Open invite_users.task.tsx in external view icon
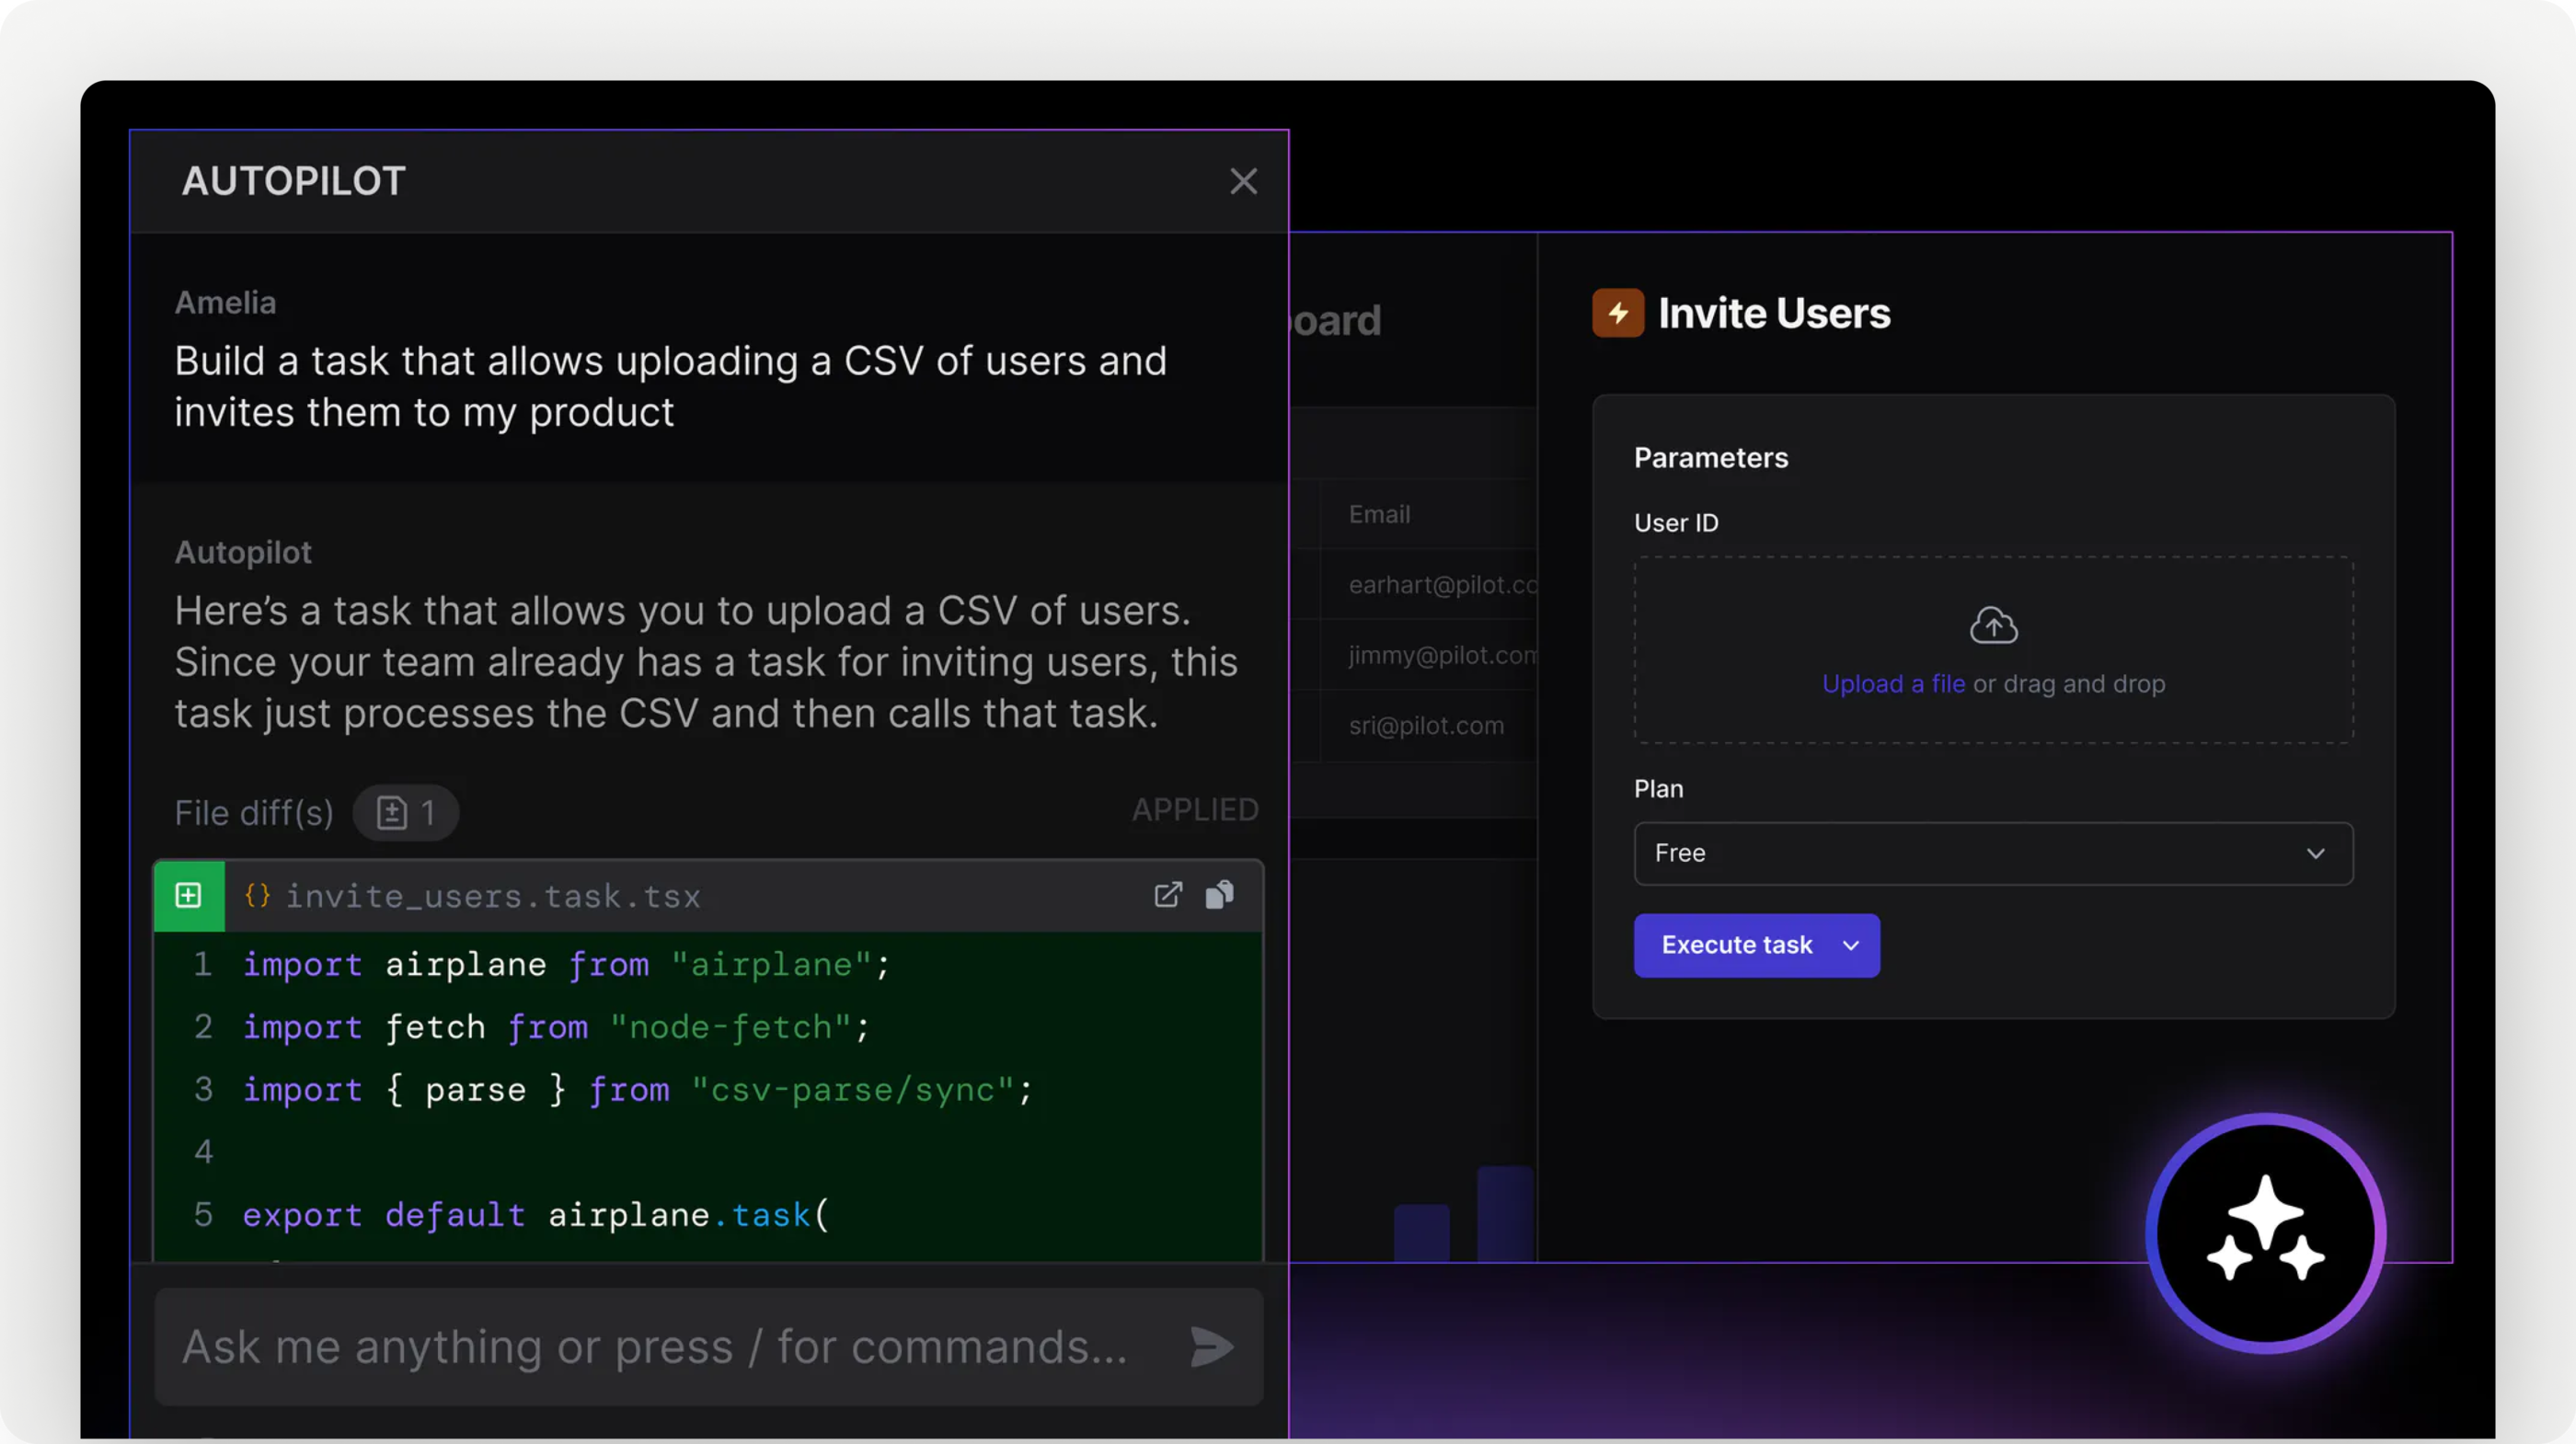 pyautogui.click(x=1168, y=895)
